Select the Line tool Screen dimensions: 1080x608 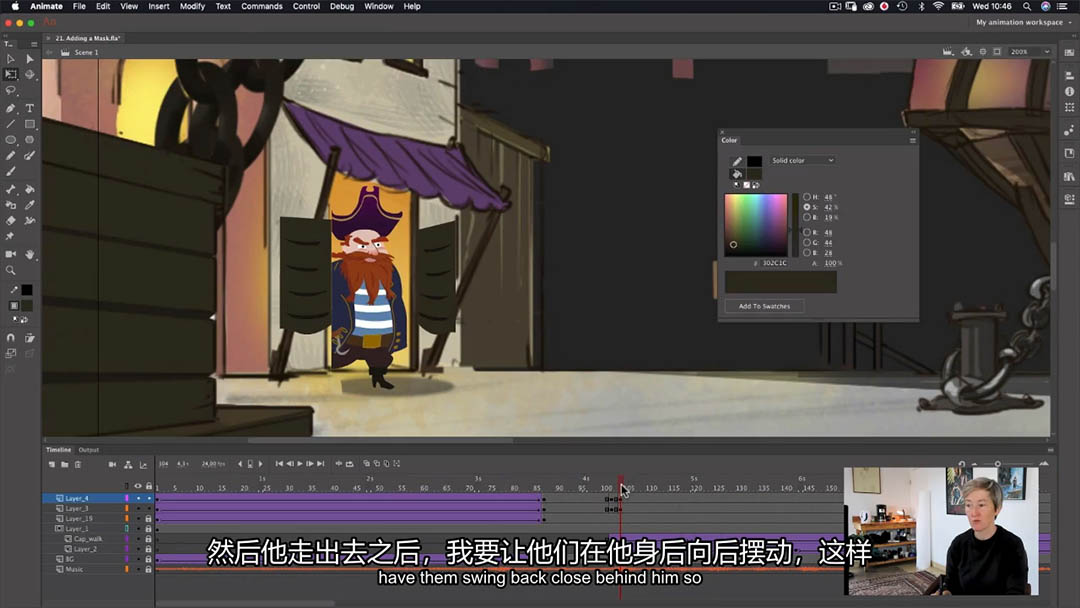tap(10, 124)
